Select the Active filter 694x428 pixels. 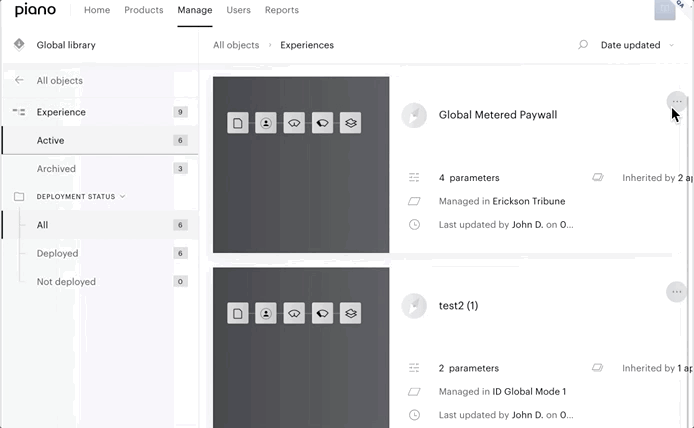pos(100,140)
